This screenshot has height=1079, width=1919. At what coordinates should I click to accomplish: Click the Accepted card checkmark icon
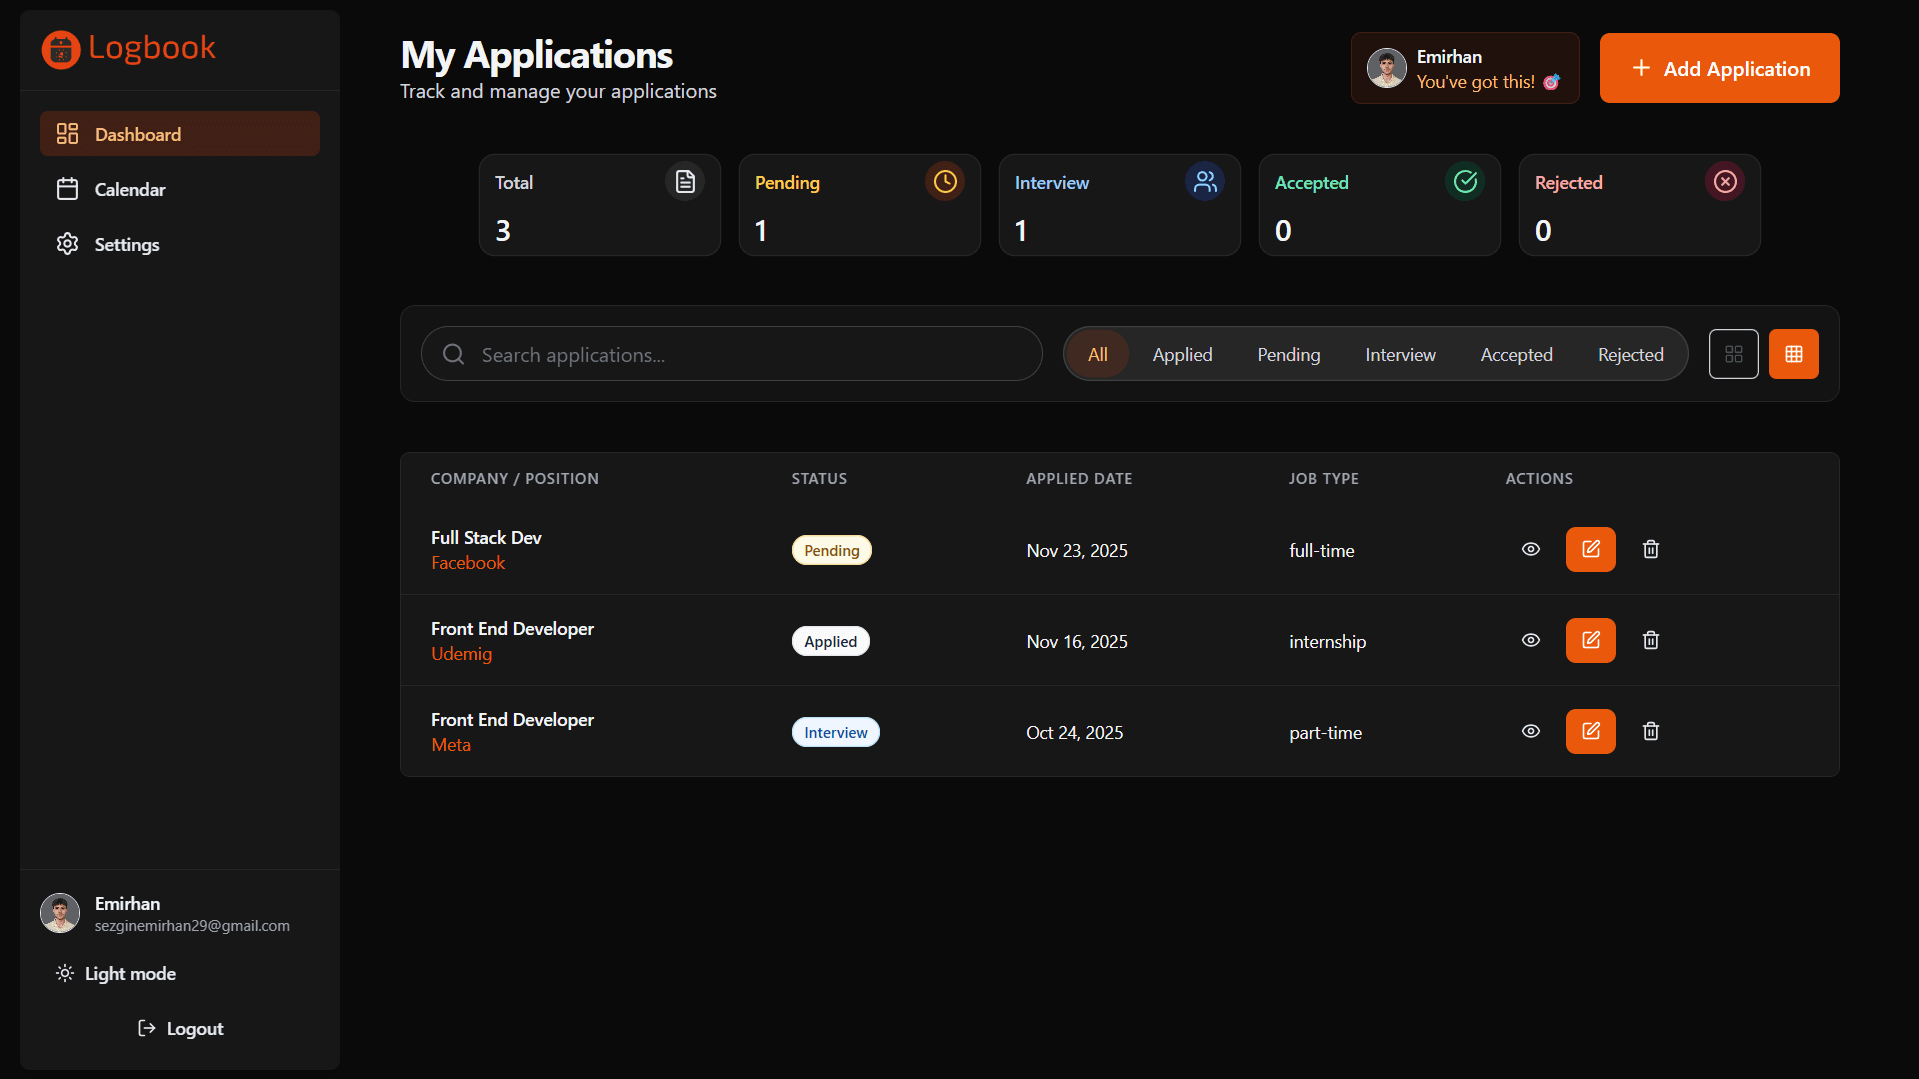[1465, 182]
